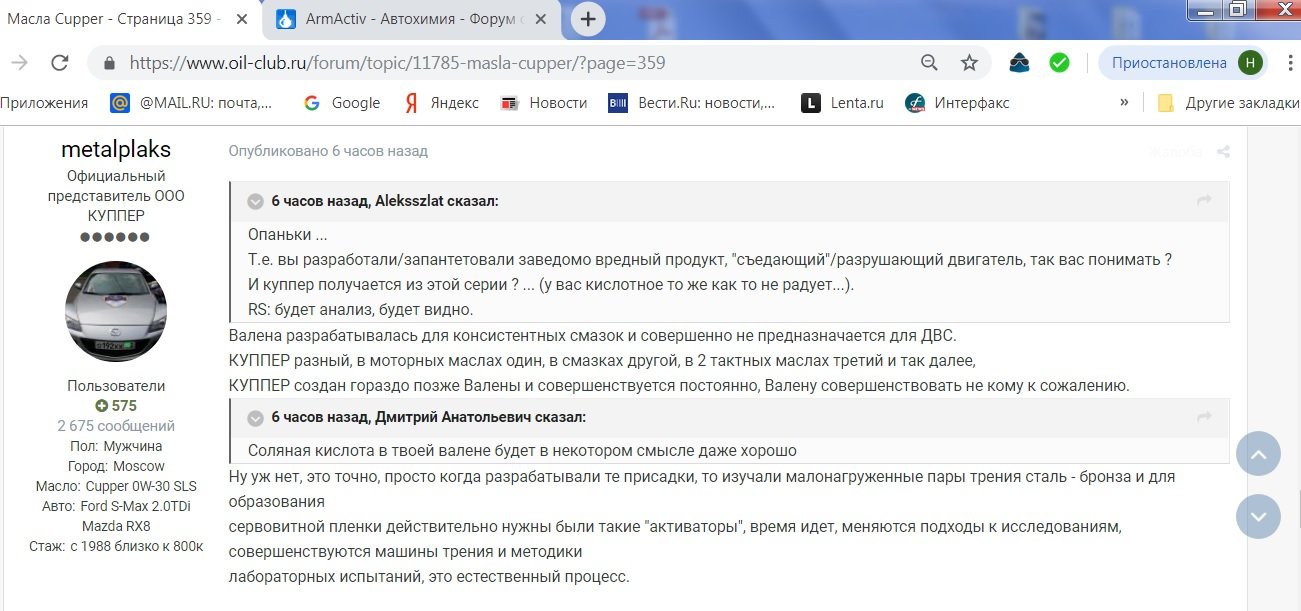Click the 'Город: Moscow' profile line
1301x611 pixels.
pos(116,466)
